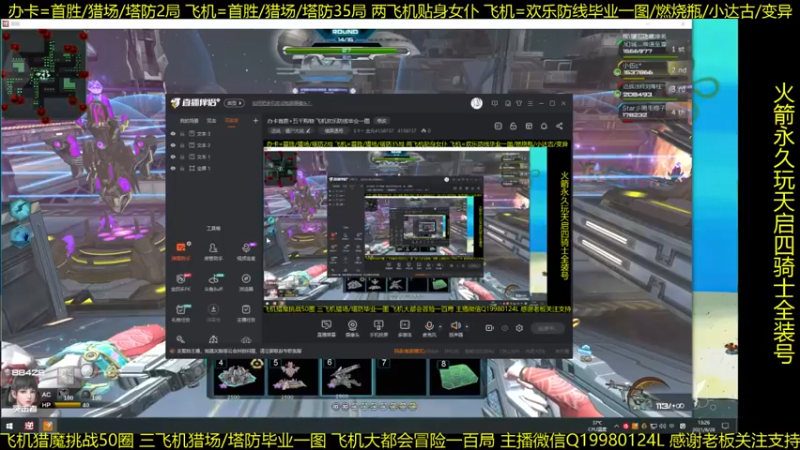Open the underlined help link in title bar
800x450 pixels.
tap(282, 103)
